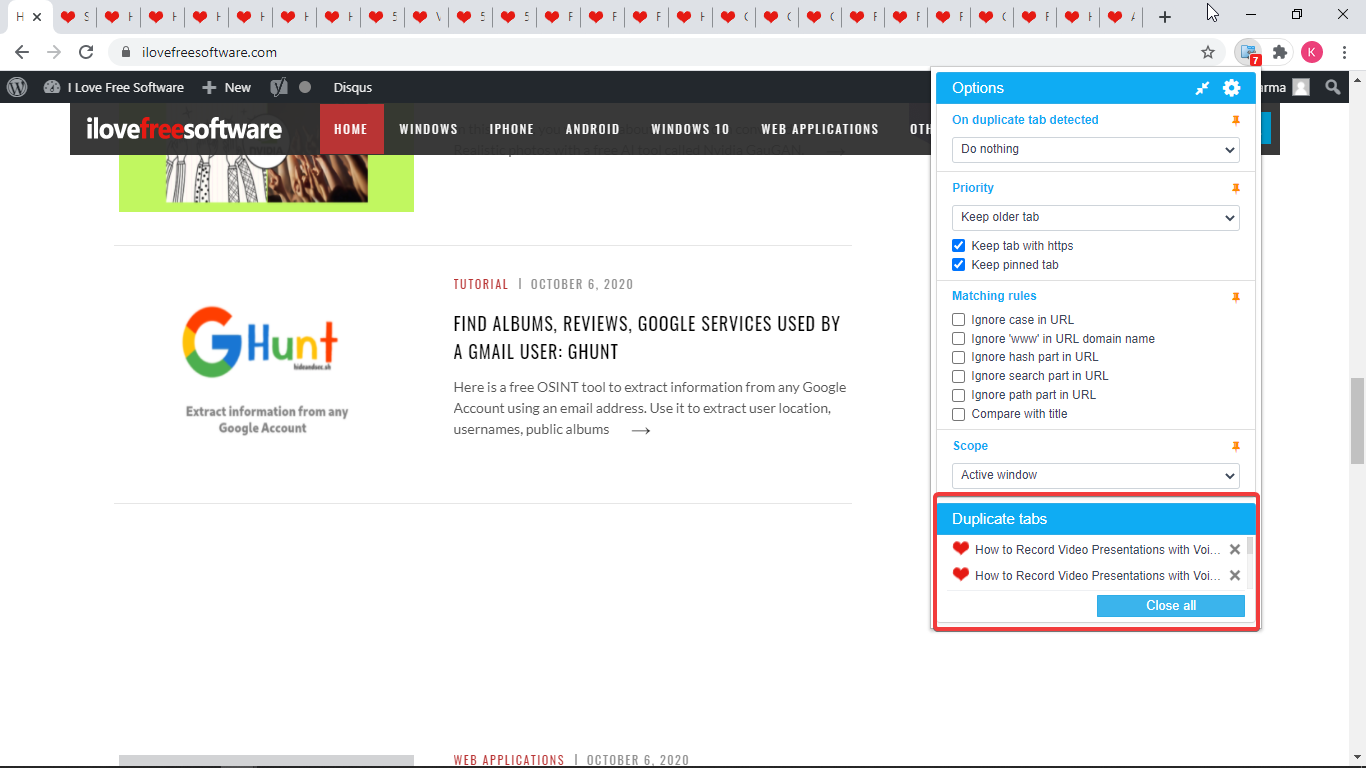
Task: Click WINDOWS 10 in the navigation bar
Action: 690,129
